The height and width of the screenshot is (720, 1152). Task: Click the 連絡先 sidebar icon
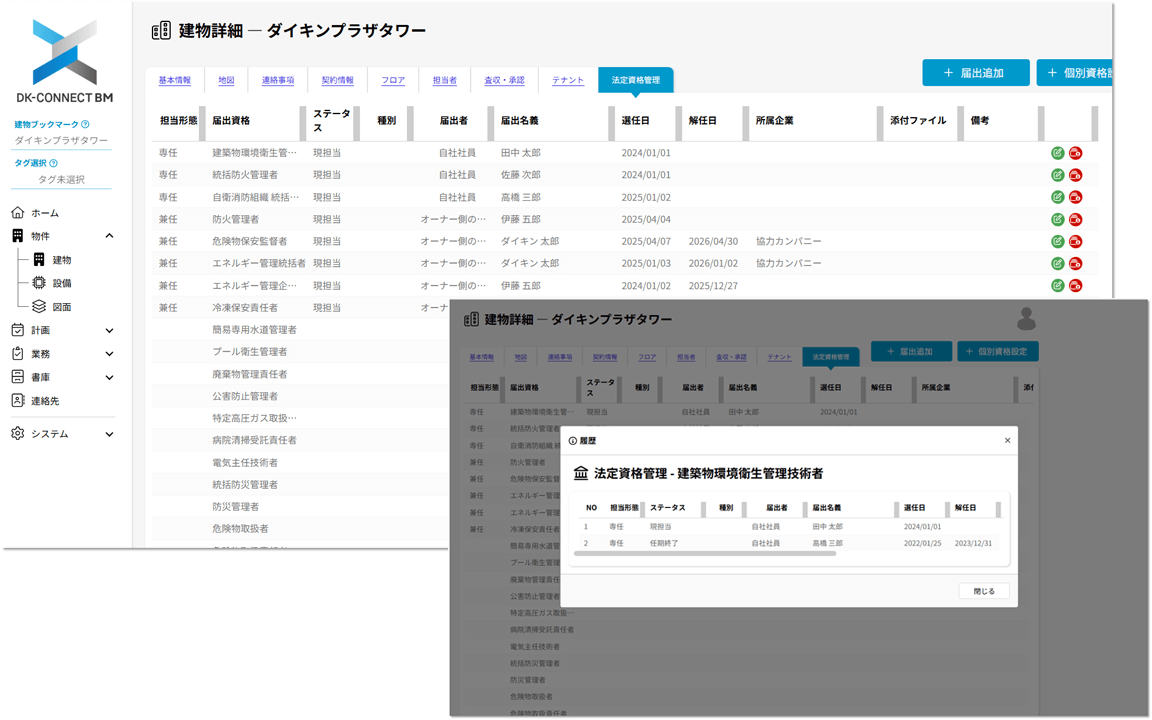coord(18,400)
